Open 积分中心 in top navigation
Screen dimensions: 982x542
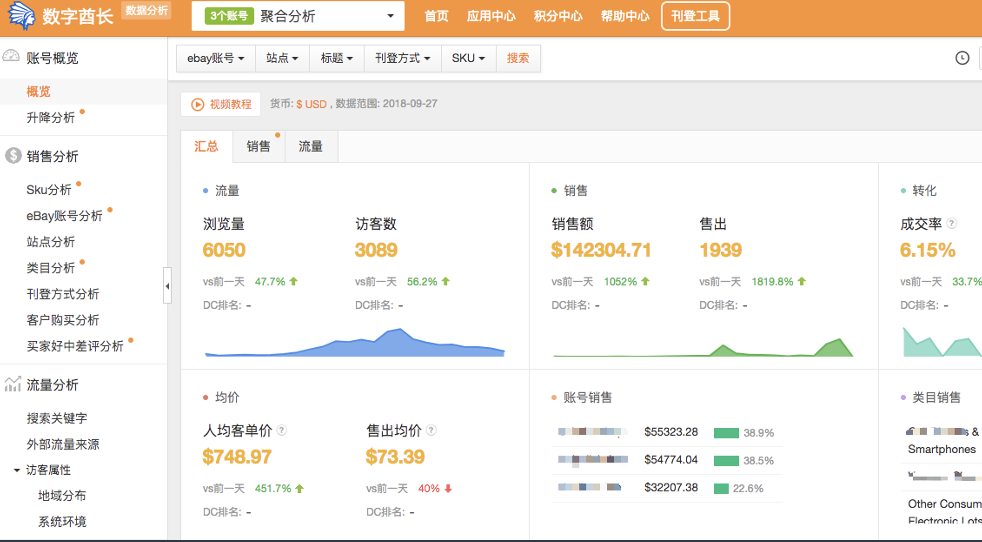(x=558, y=16)
